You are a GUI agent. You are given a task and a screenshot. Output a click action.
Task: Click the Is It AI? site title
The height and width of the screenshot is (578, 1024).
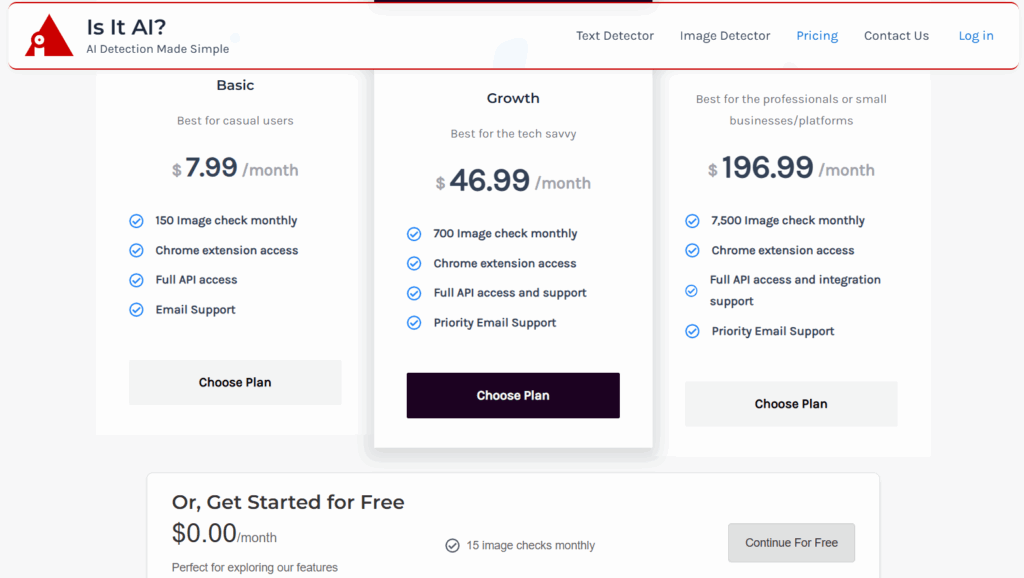(x=126, y=27)
